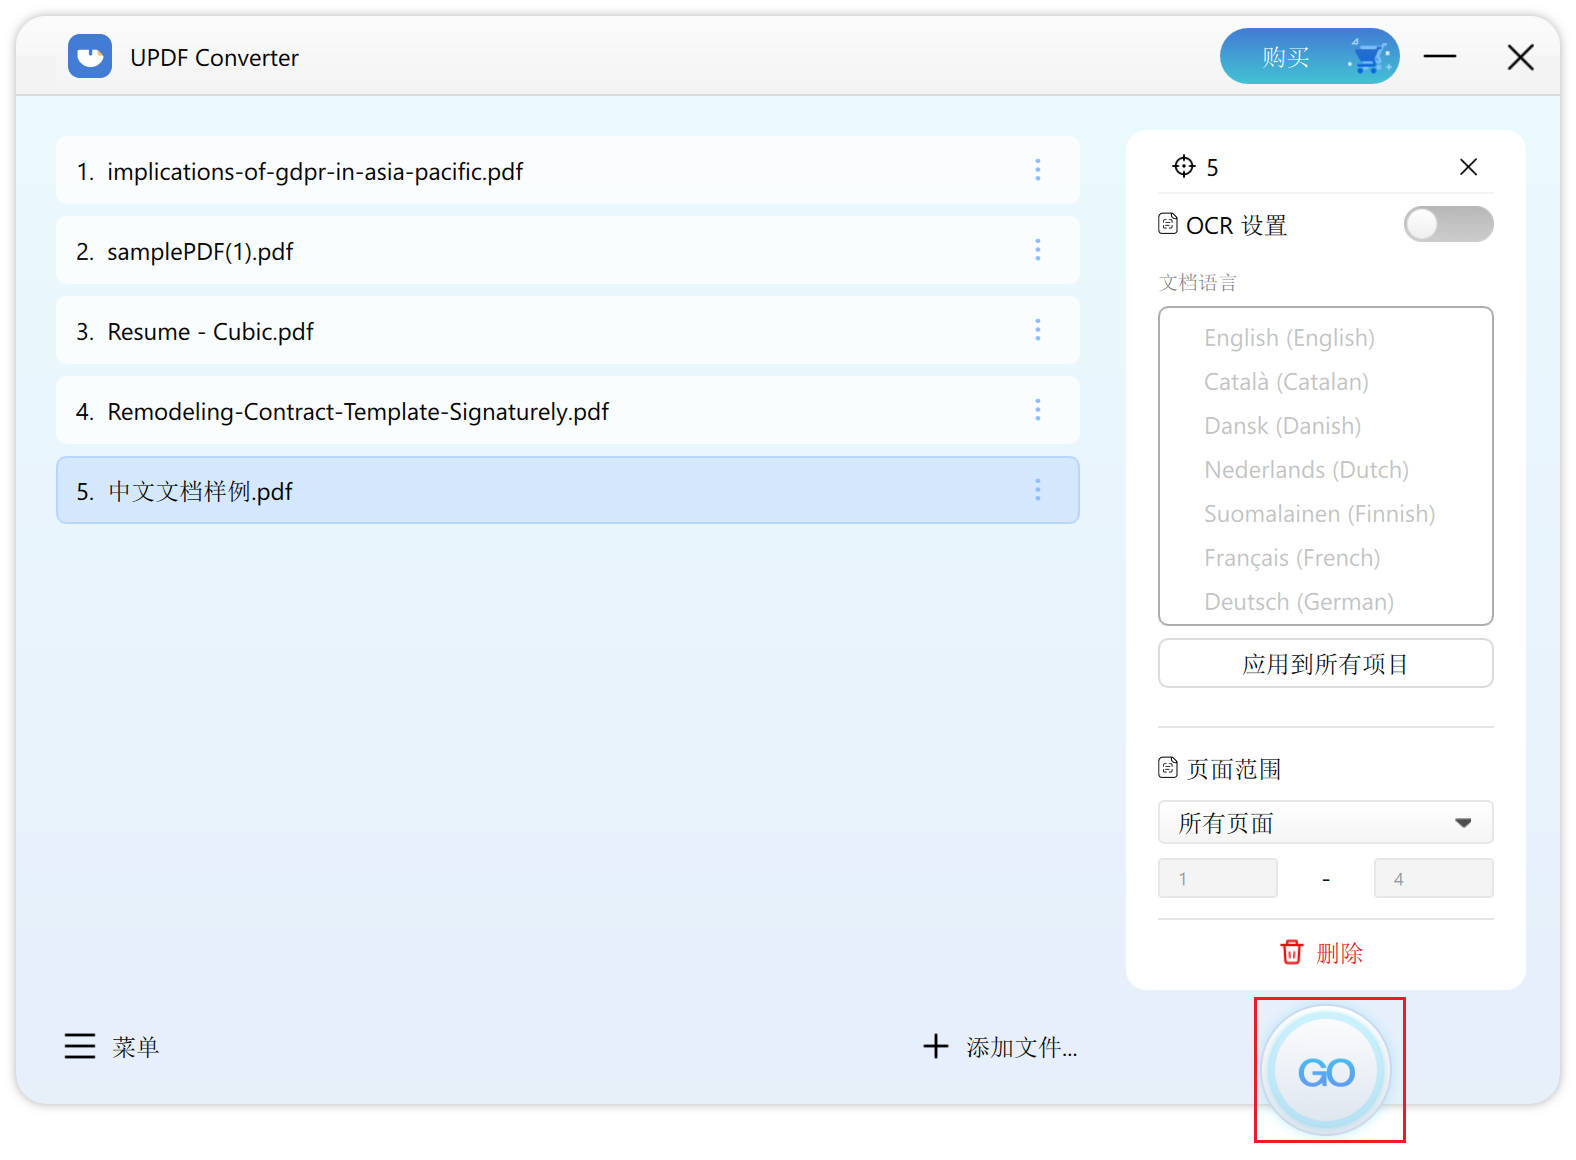1576x1160 pixels.
Task: Click the start page field showing 1
Action: pyautogui.click(x=1217, y=878)
